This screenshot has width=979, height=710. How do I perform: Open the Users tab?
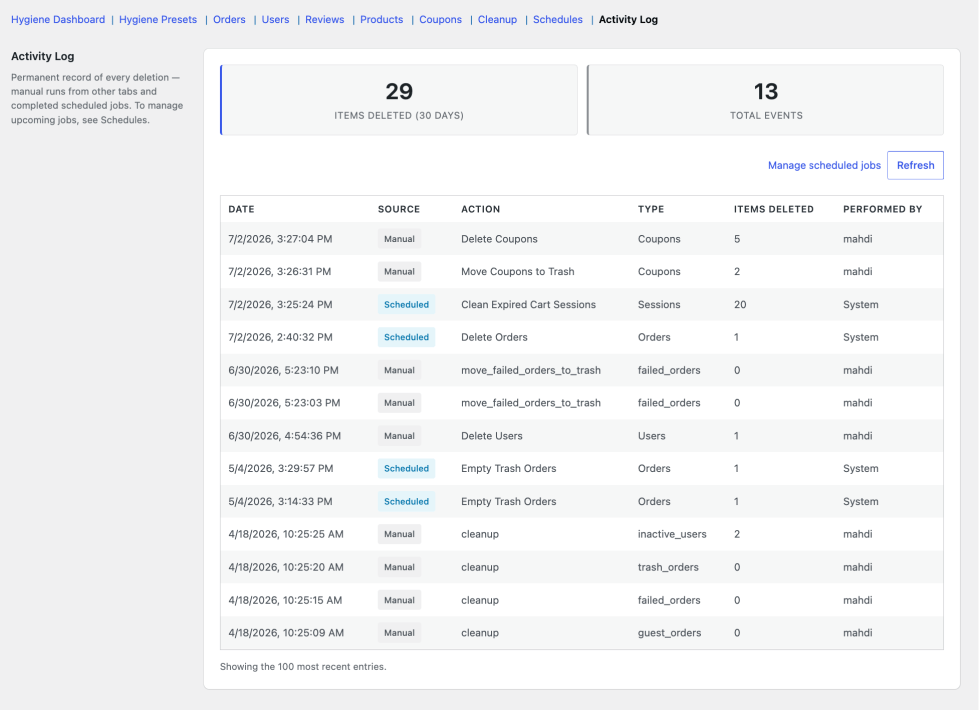click(x=275, y=19)
